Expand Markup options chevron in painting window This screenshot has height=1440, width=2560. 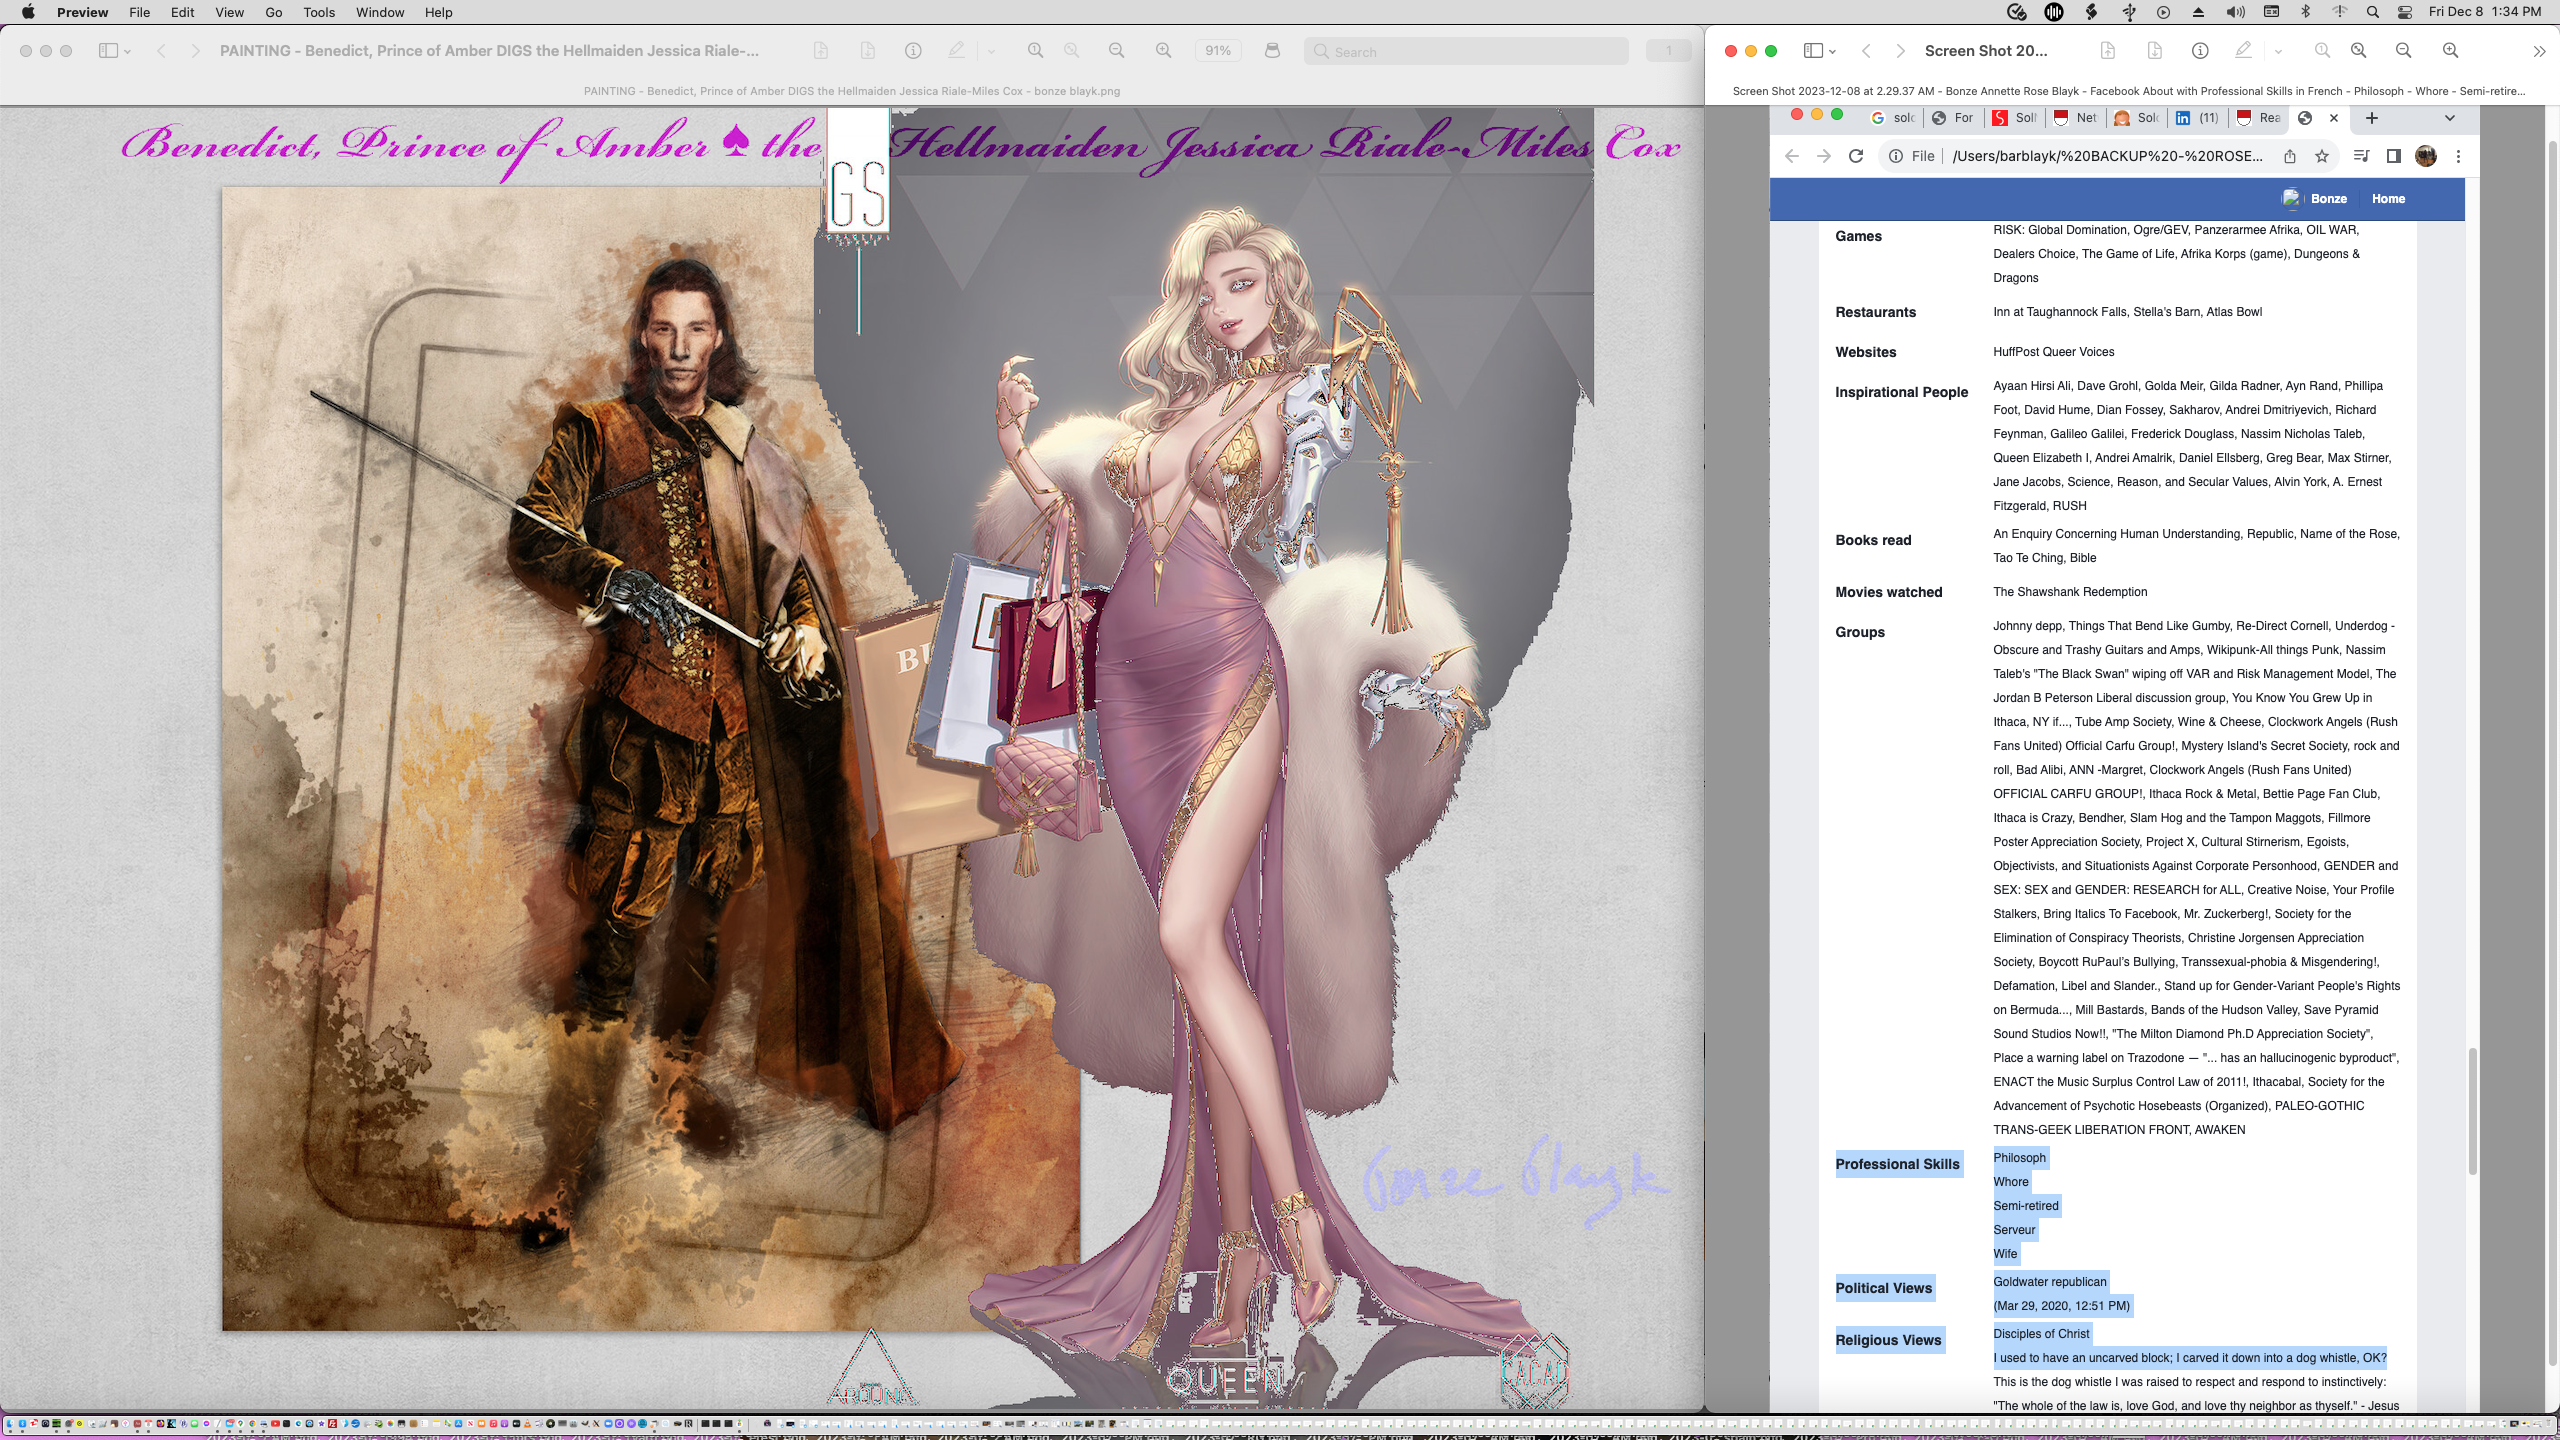[991, 52]
